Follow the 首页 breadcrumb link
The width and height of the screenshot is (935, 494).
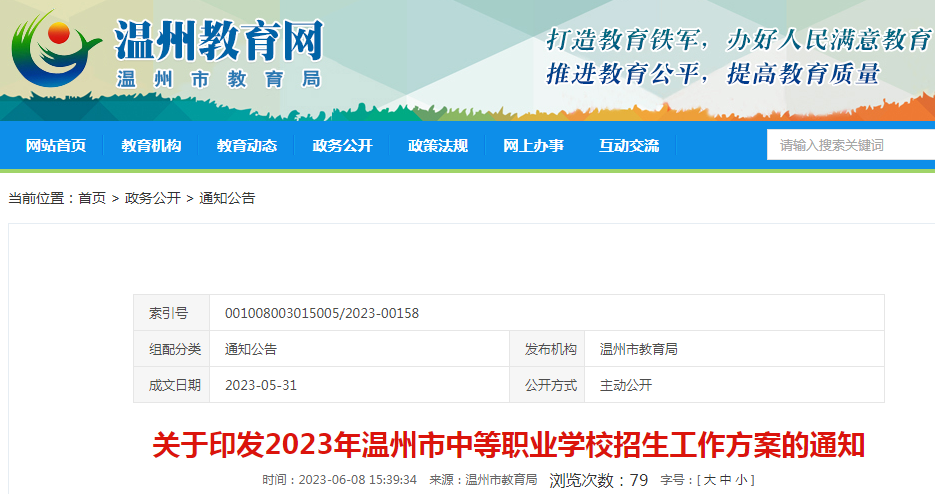point(92,198)
